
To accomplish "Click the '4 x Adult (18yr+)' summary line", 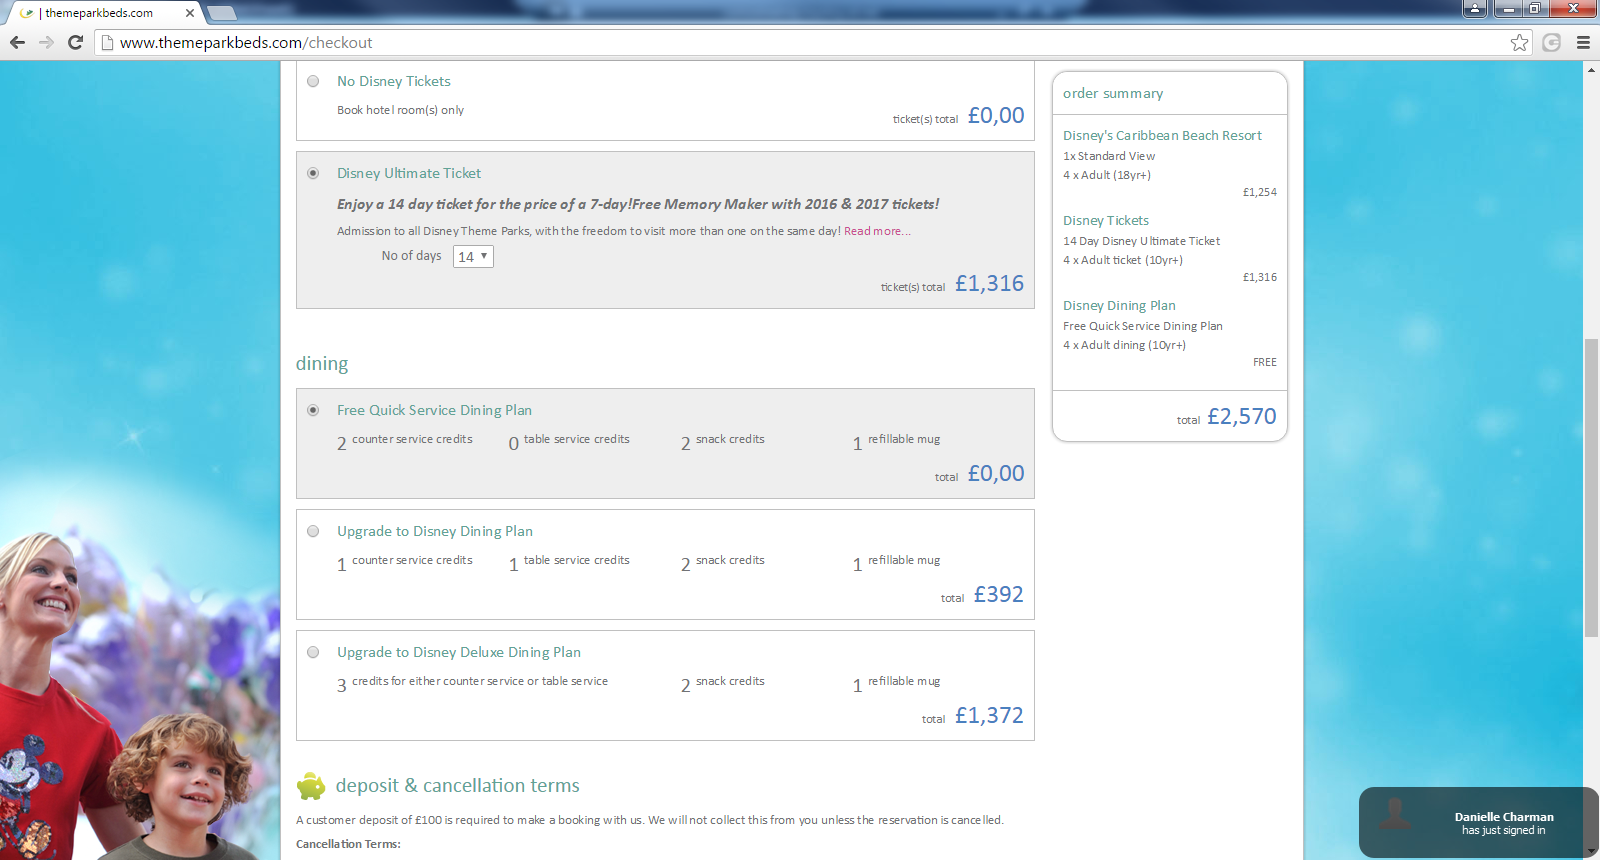I will click(x=1107, y=175).
